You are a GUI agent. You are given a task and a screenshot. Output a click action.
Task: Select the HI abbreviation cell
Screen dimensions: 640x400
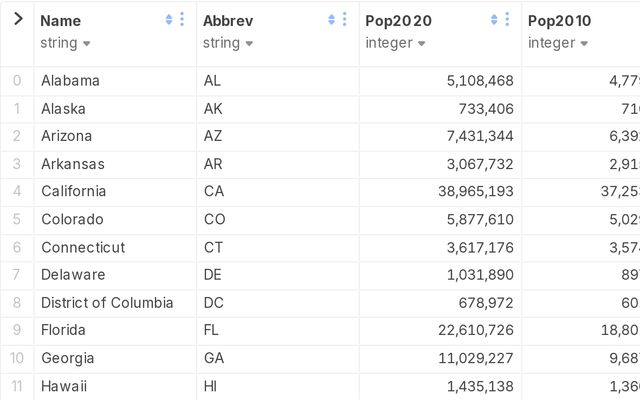[x=213, y=386]
